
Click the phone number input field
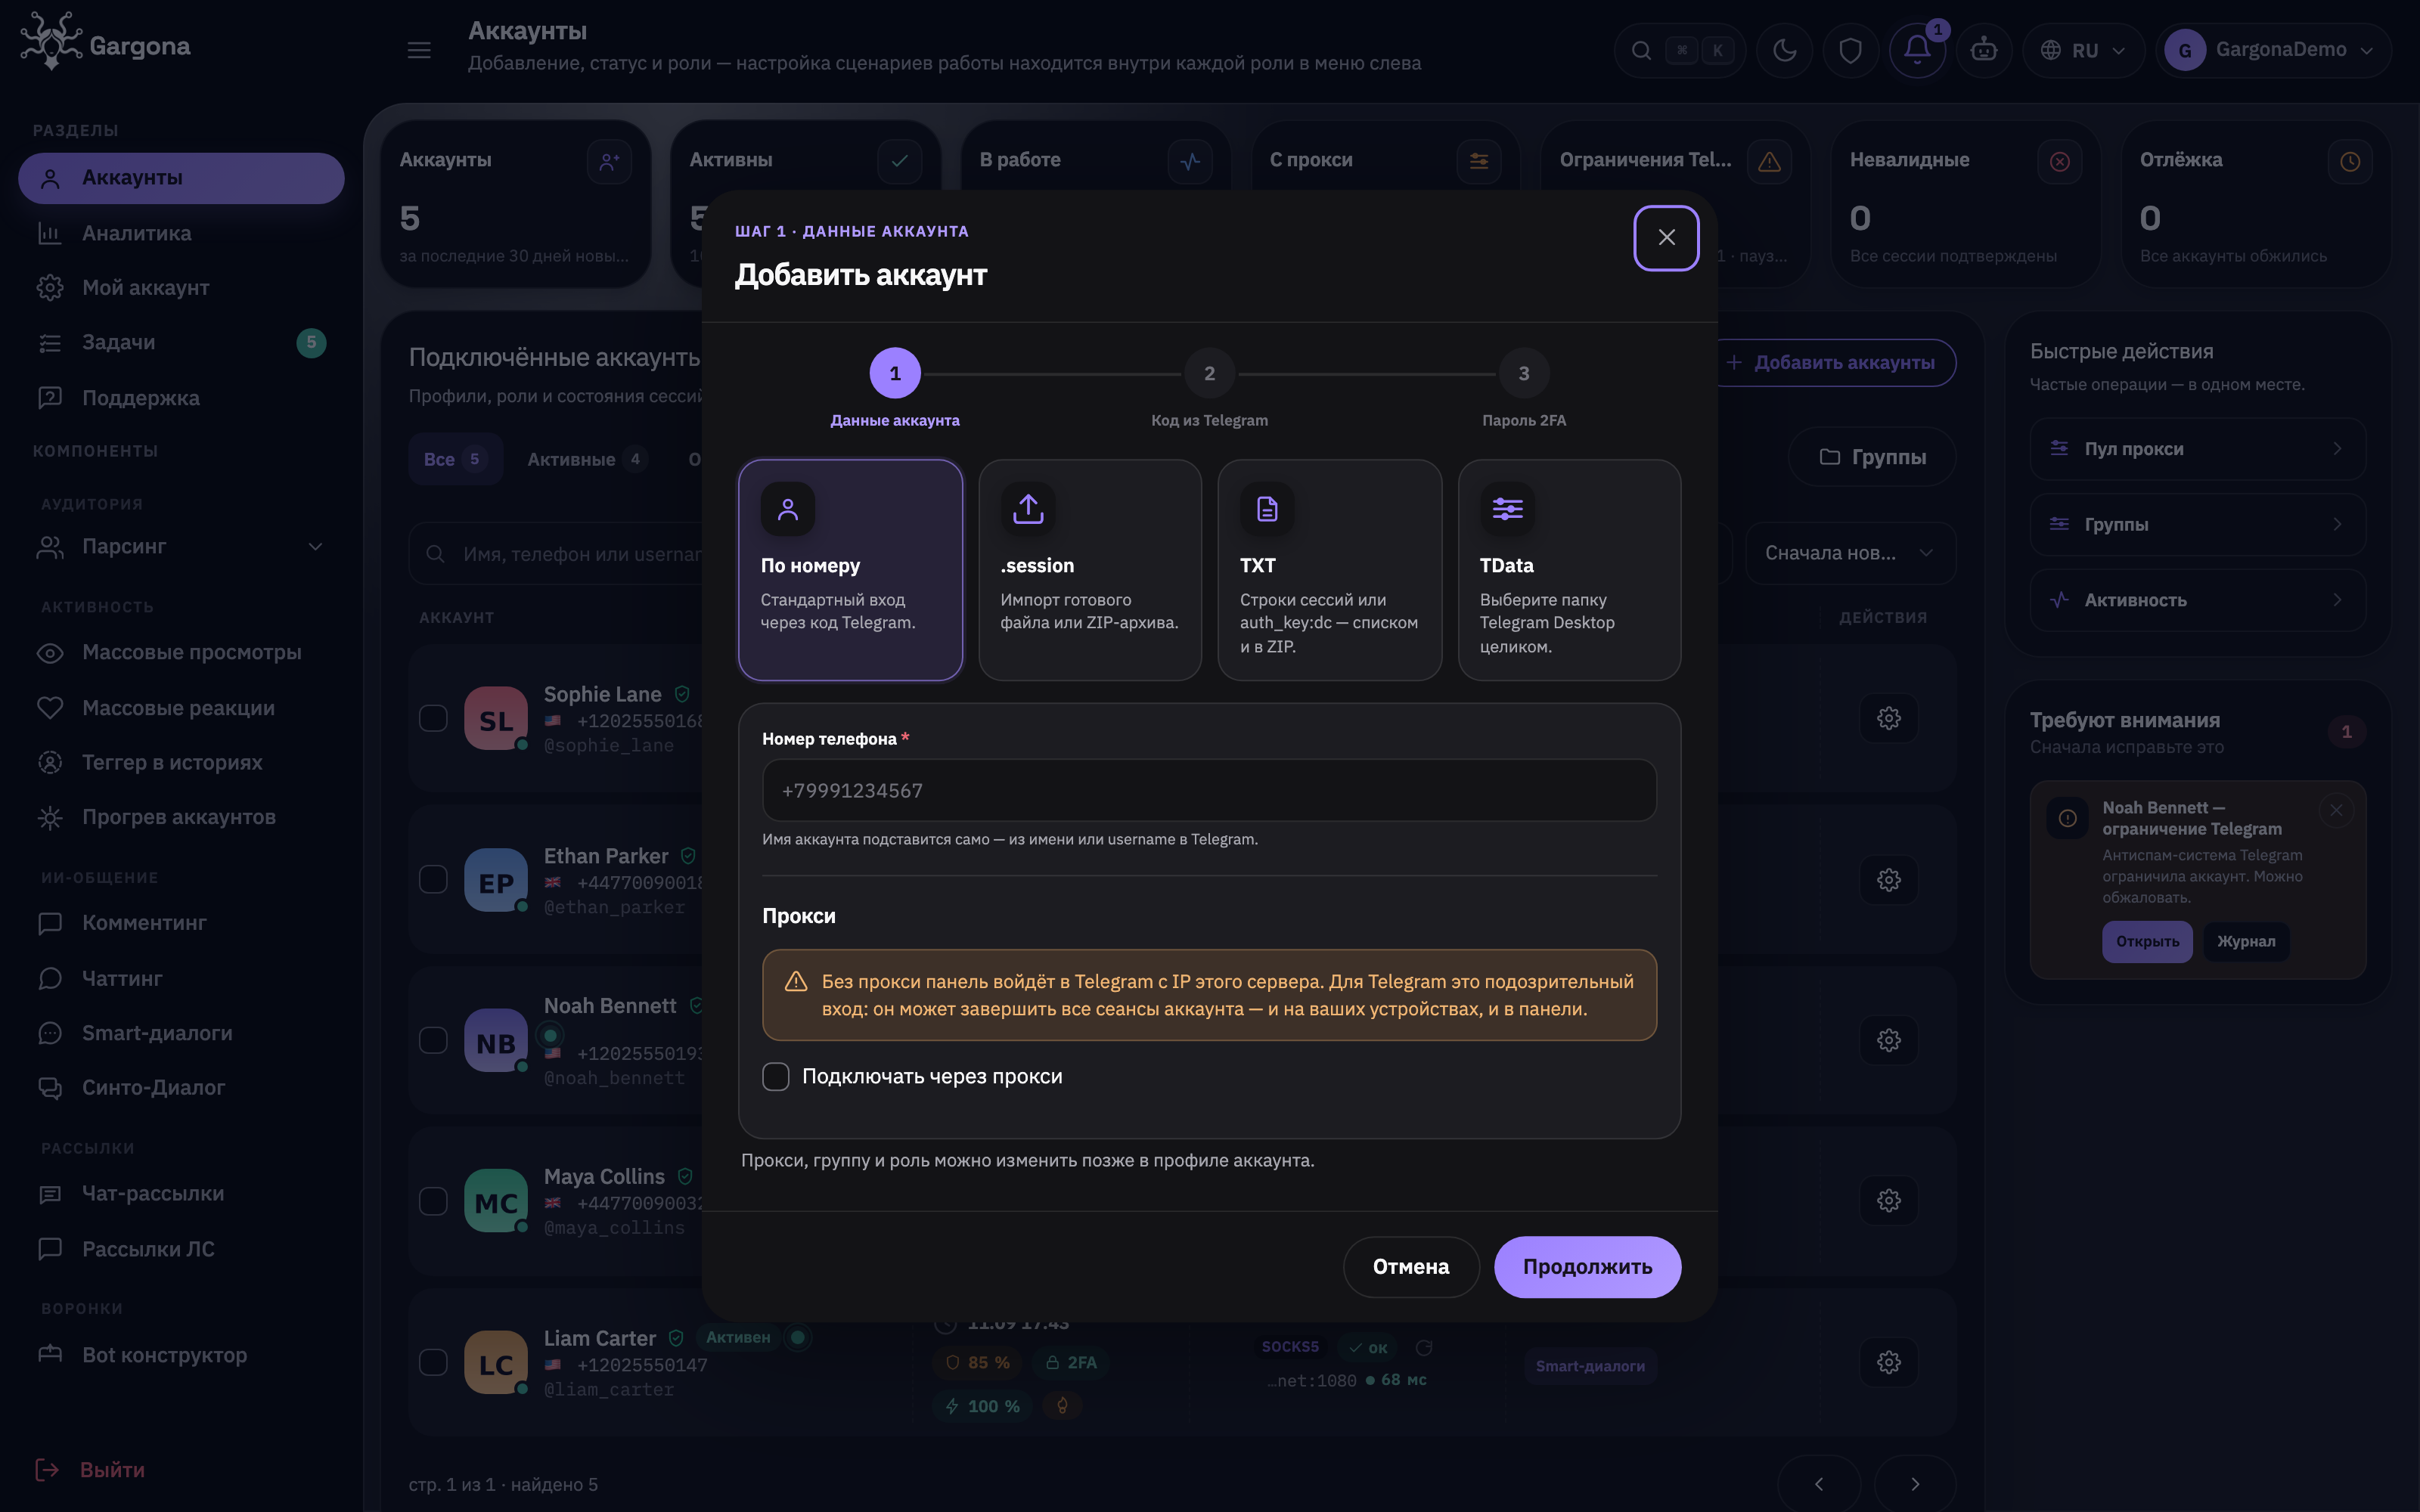[1209, 791]
